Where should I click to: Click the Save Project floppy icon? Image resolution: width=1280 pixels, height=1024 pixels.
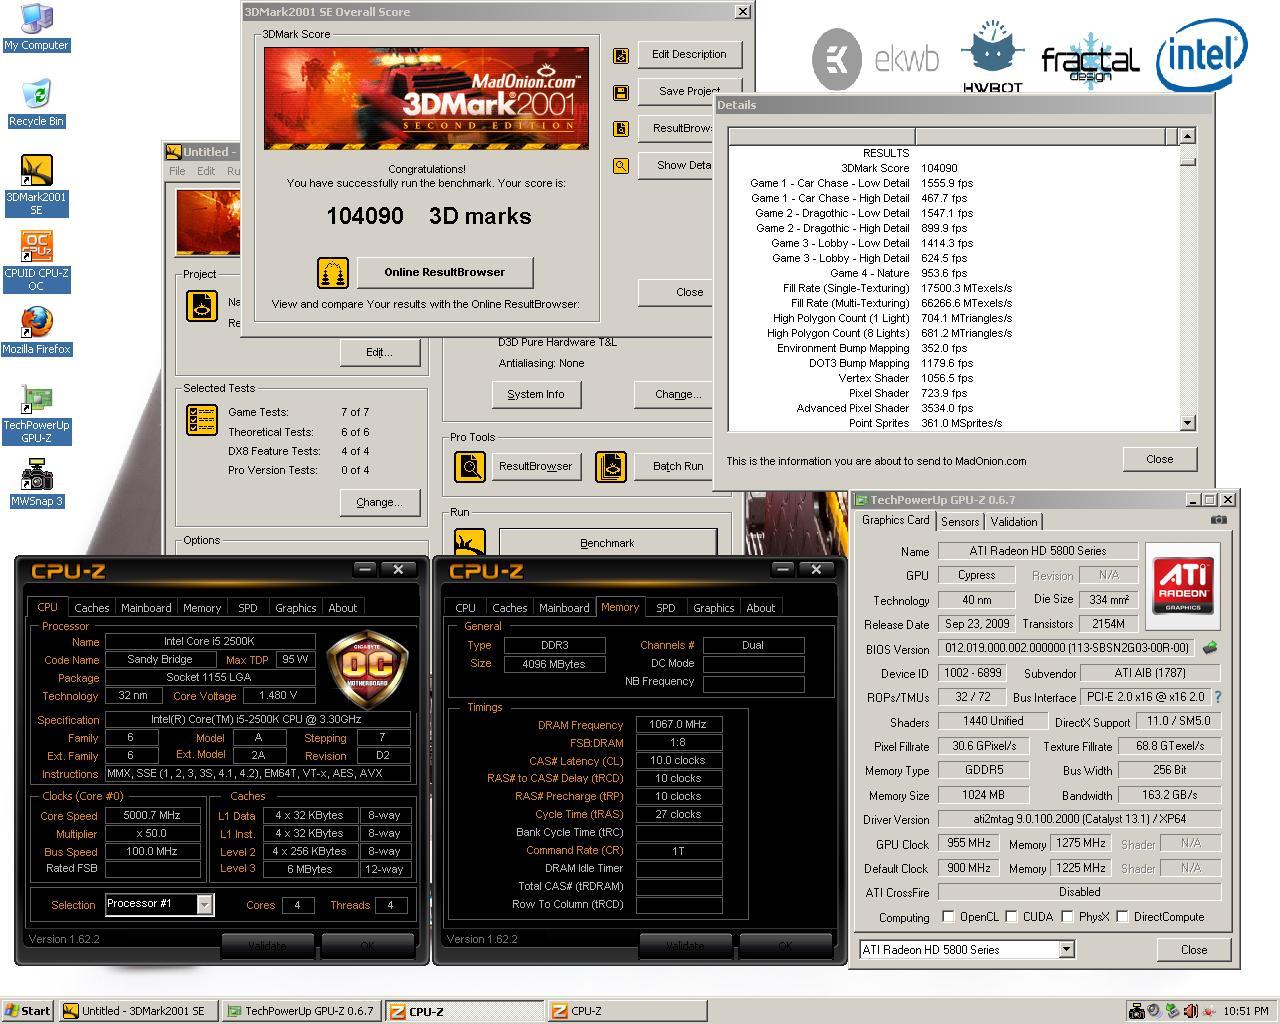point(621,92)
